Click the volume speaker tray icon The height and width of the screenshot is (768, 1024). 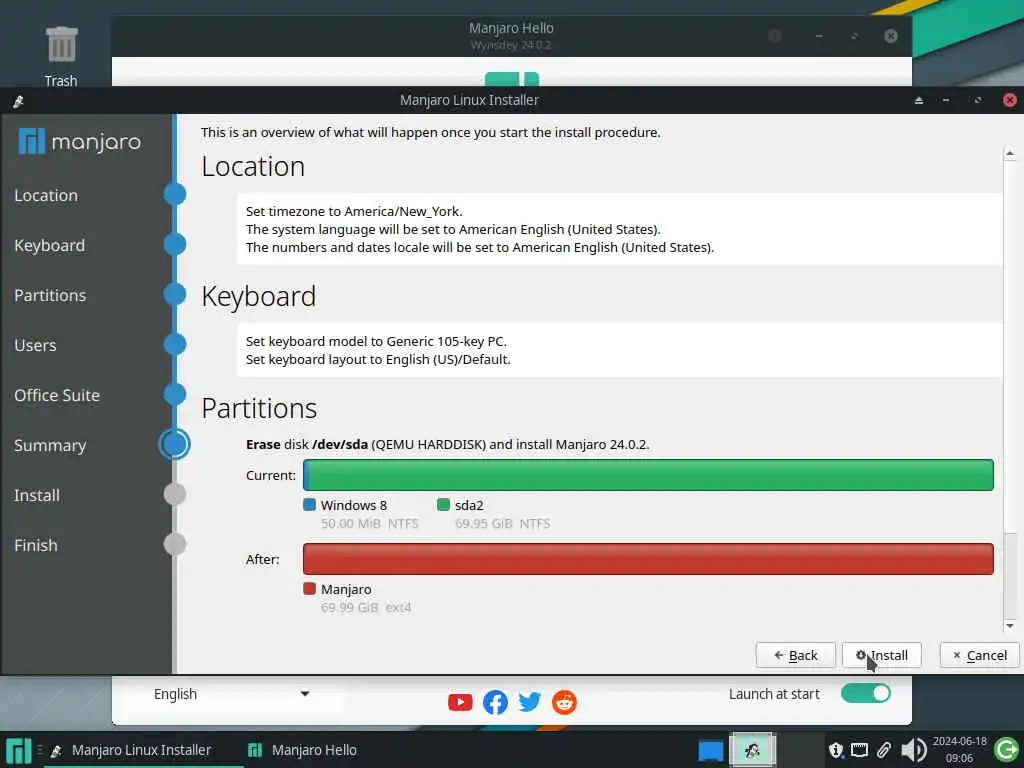click(x=914, y=750)
